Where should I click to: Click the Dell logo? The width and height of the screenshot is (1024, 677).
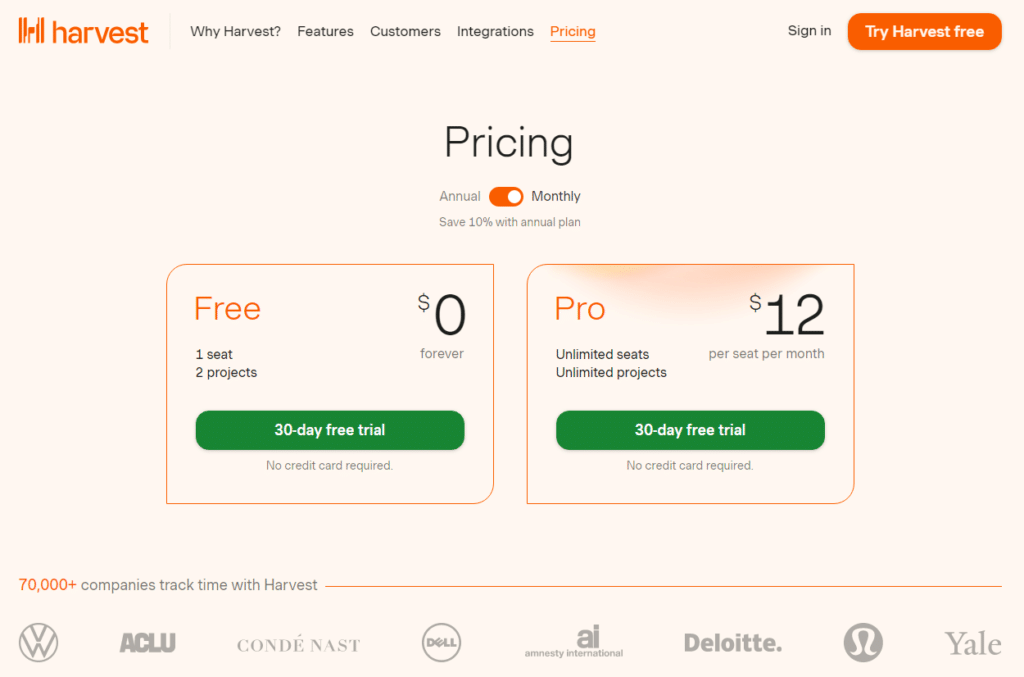(x=440, y=643)
